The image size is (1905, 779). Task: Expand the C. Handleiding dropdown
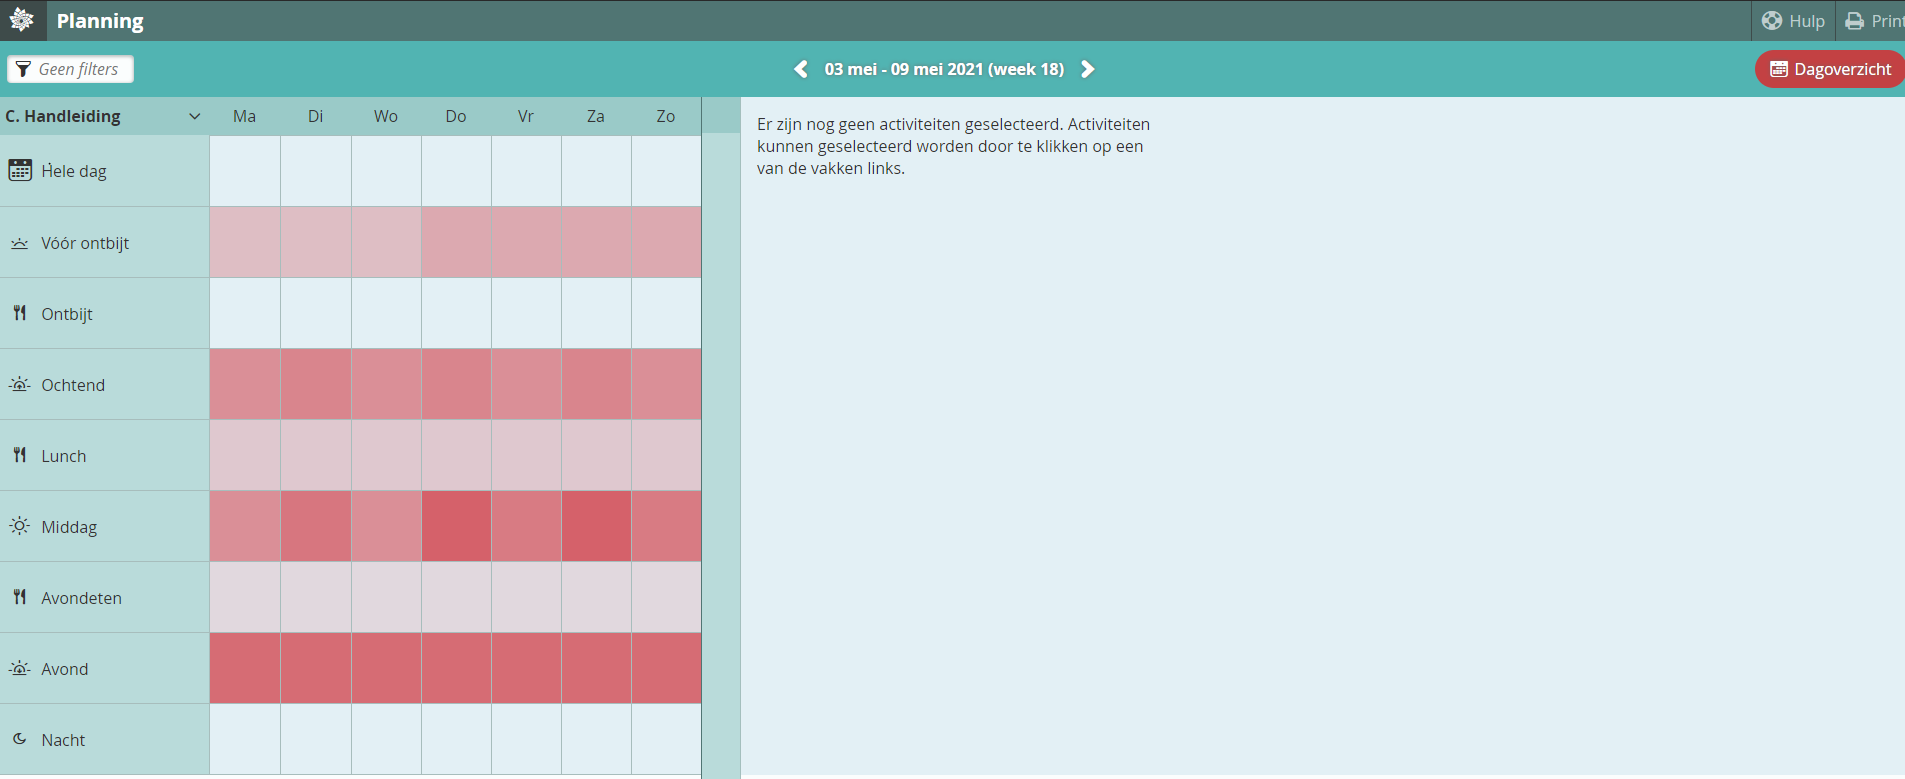tap(194, 116)
